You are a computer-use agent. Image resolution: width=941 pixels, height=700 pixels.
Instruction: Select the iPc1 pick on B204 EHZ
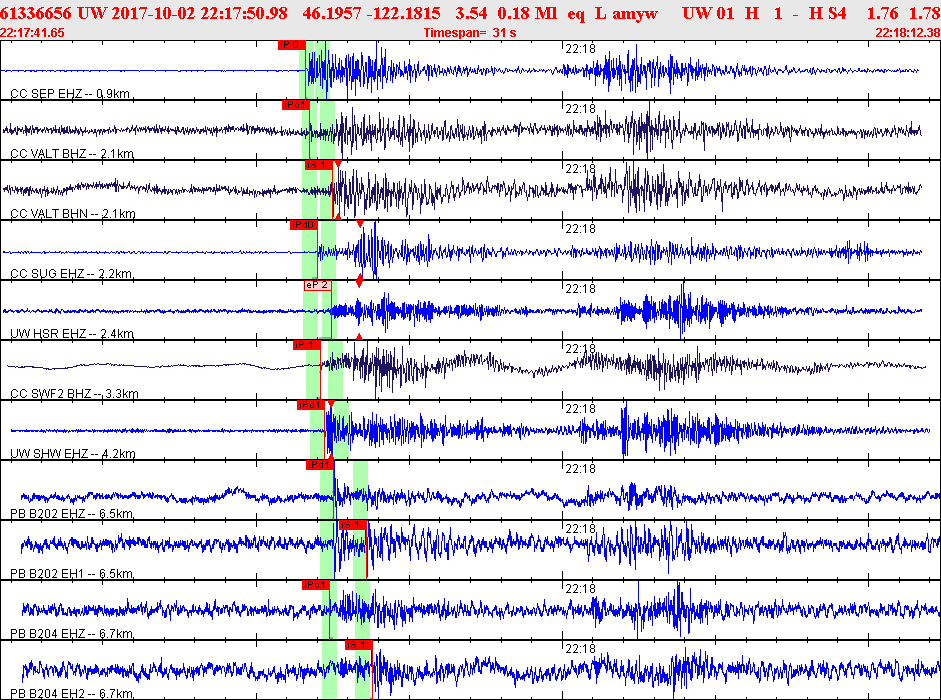[316, 585]
